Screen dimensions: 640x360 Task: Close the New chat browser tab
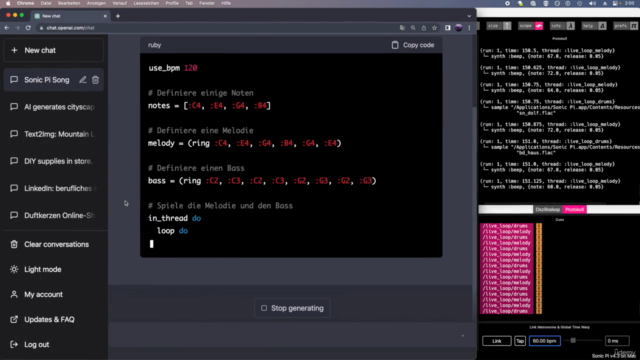[x=105, y=16]
